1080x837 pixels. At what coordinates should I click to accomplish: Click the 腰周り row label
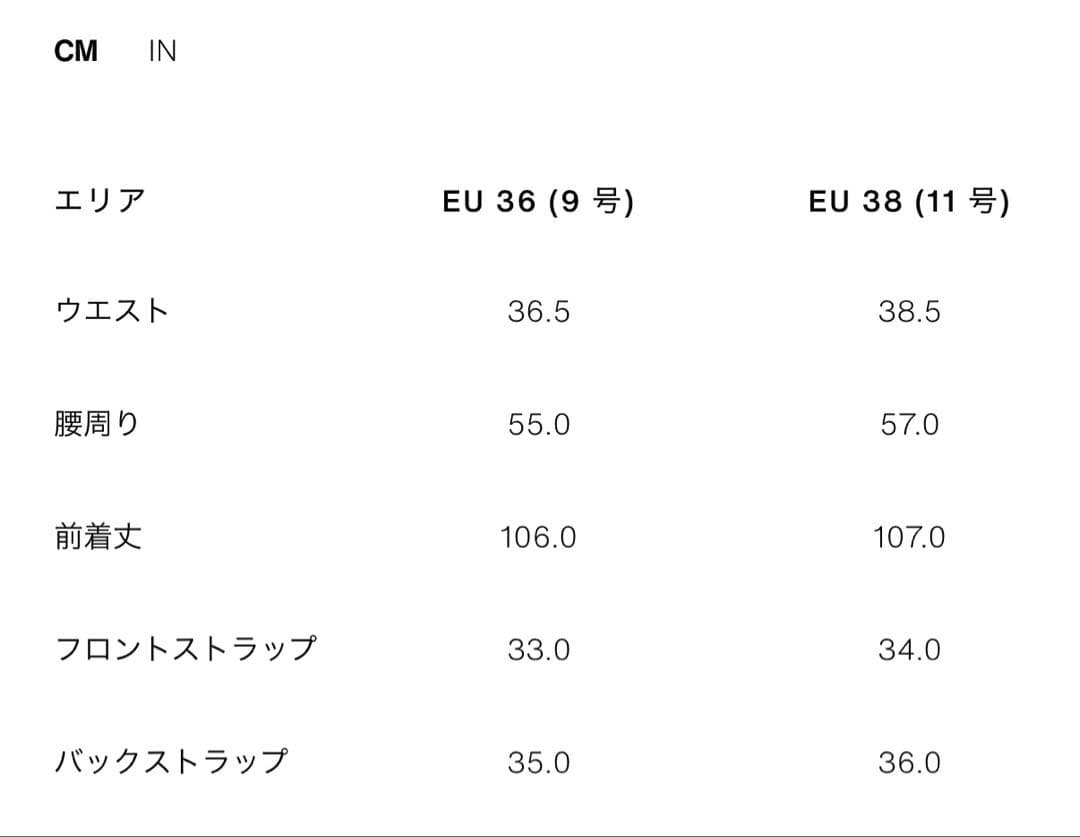tap(96, 423)
